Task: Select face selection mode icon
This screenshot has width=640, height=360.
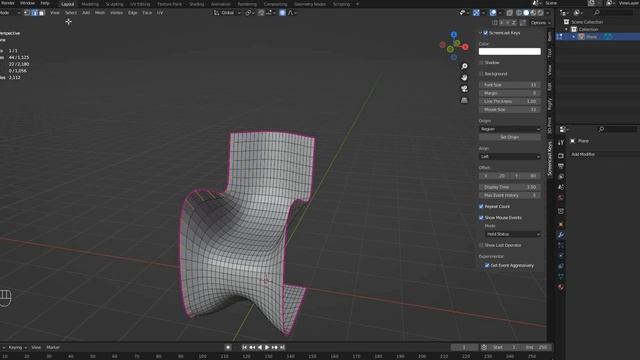Action: click(x=42, y=13)
